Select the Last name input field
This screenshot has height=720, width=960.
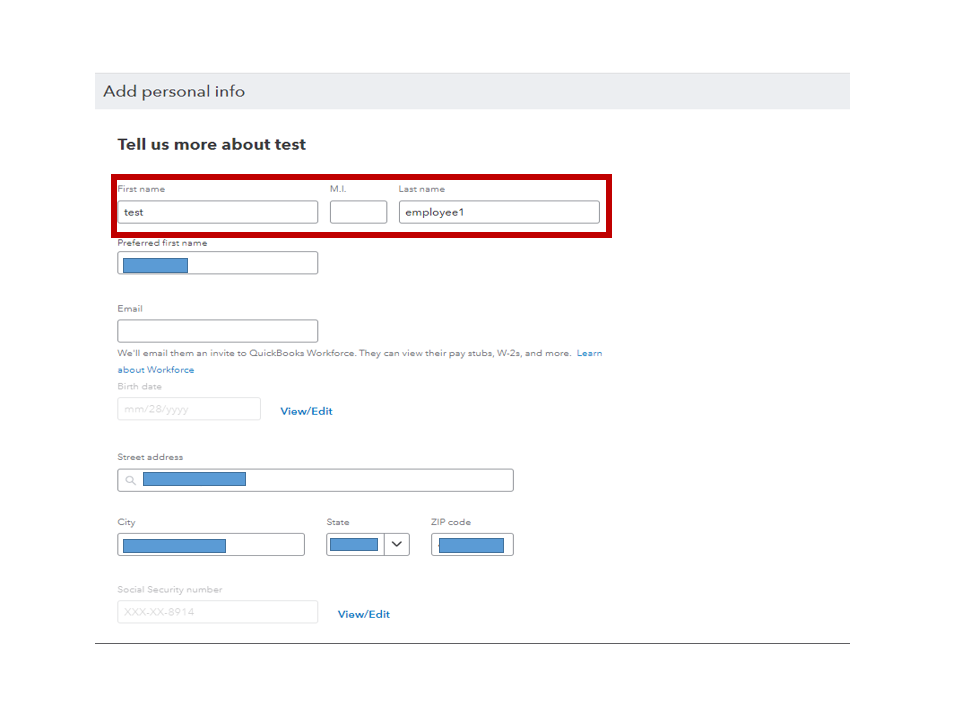pyautogui.click(x=499, y=212)
